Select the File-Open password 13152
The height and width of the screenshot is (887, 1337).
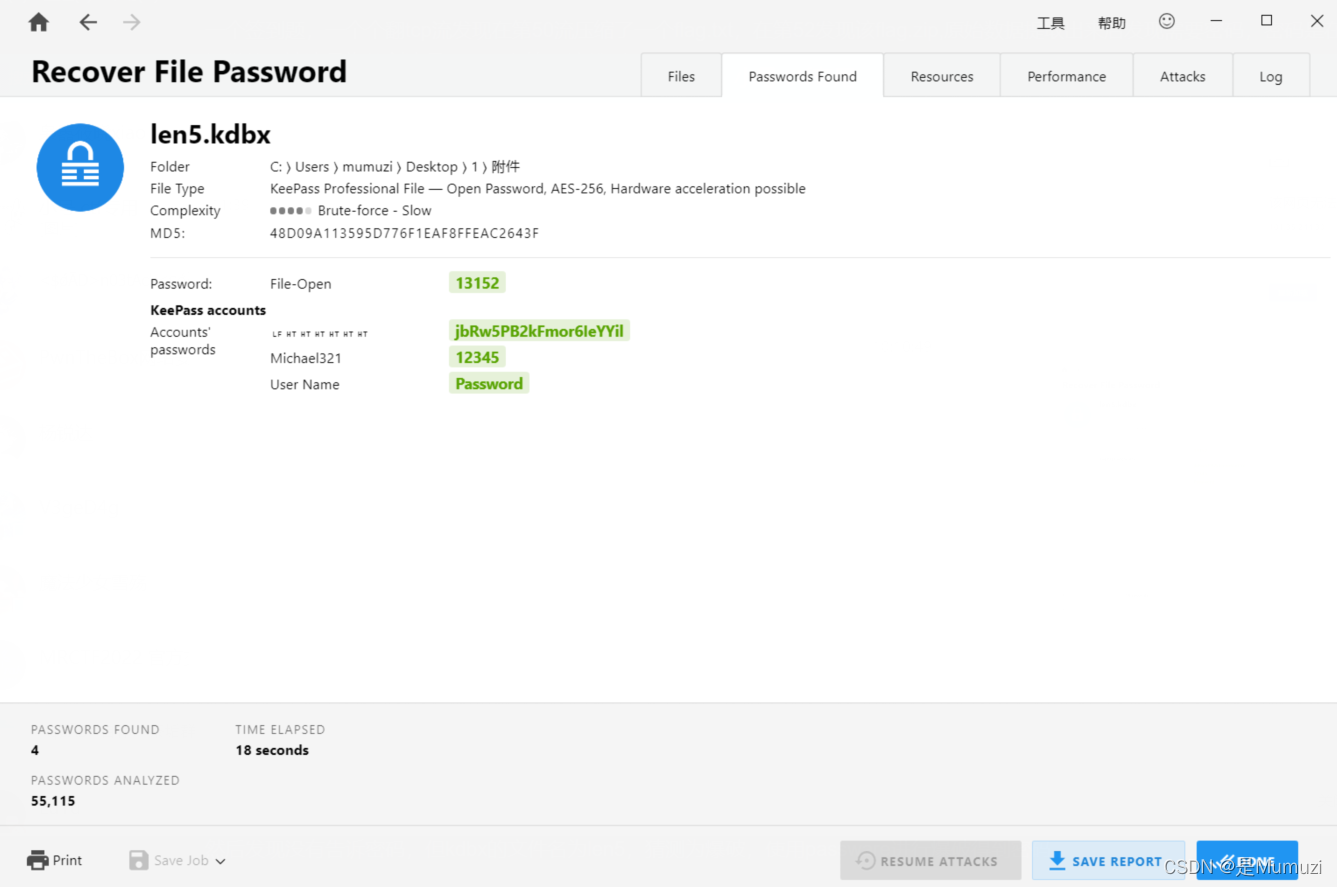pyautogui.click(x=477, y=283)
